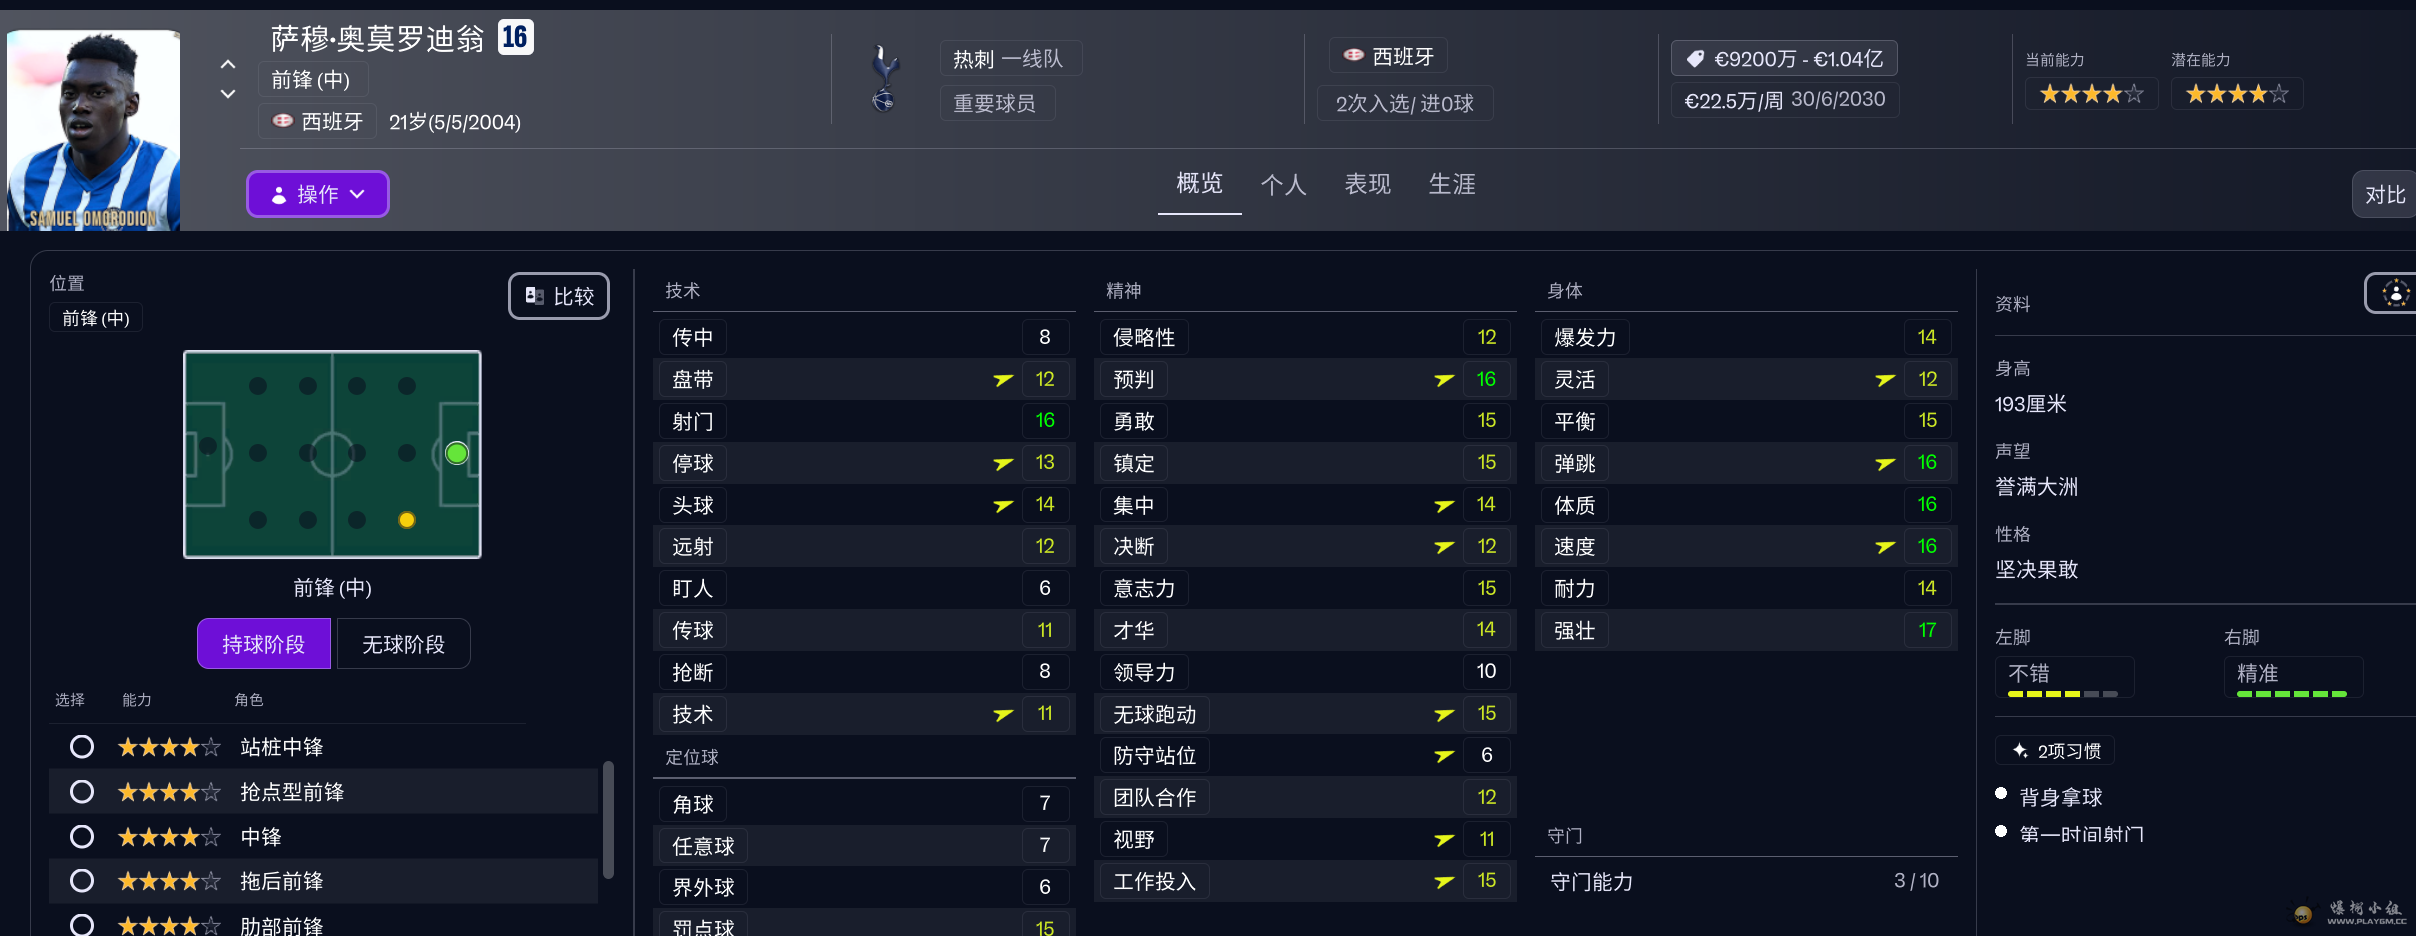2416x936 pixels.
Task: Go to previous player with up chevron
Action: click(x=228, y=64)
